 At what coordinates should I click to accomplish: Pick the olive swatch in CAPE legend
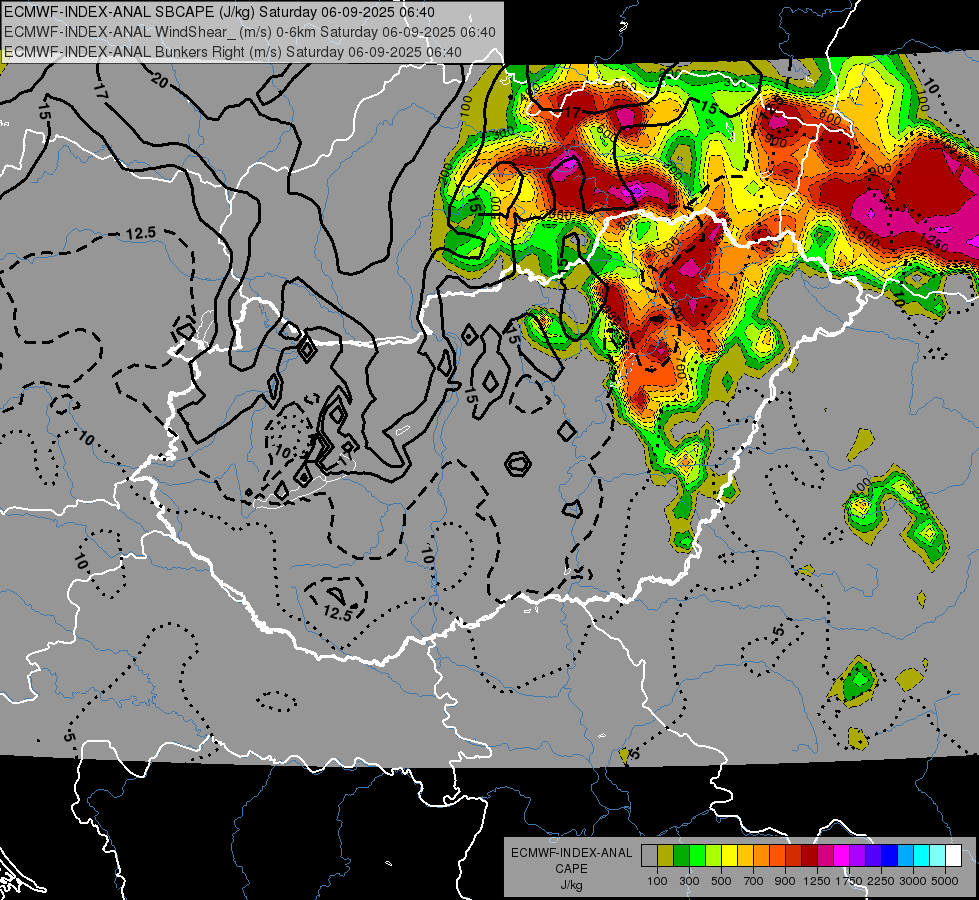[666, 855]
